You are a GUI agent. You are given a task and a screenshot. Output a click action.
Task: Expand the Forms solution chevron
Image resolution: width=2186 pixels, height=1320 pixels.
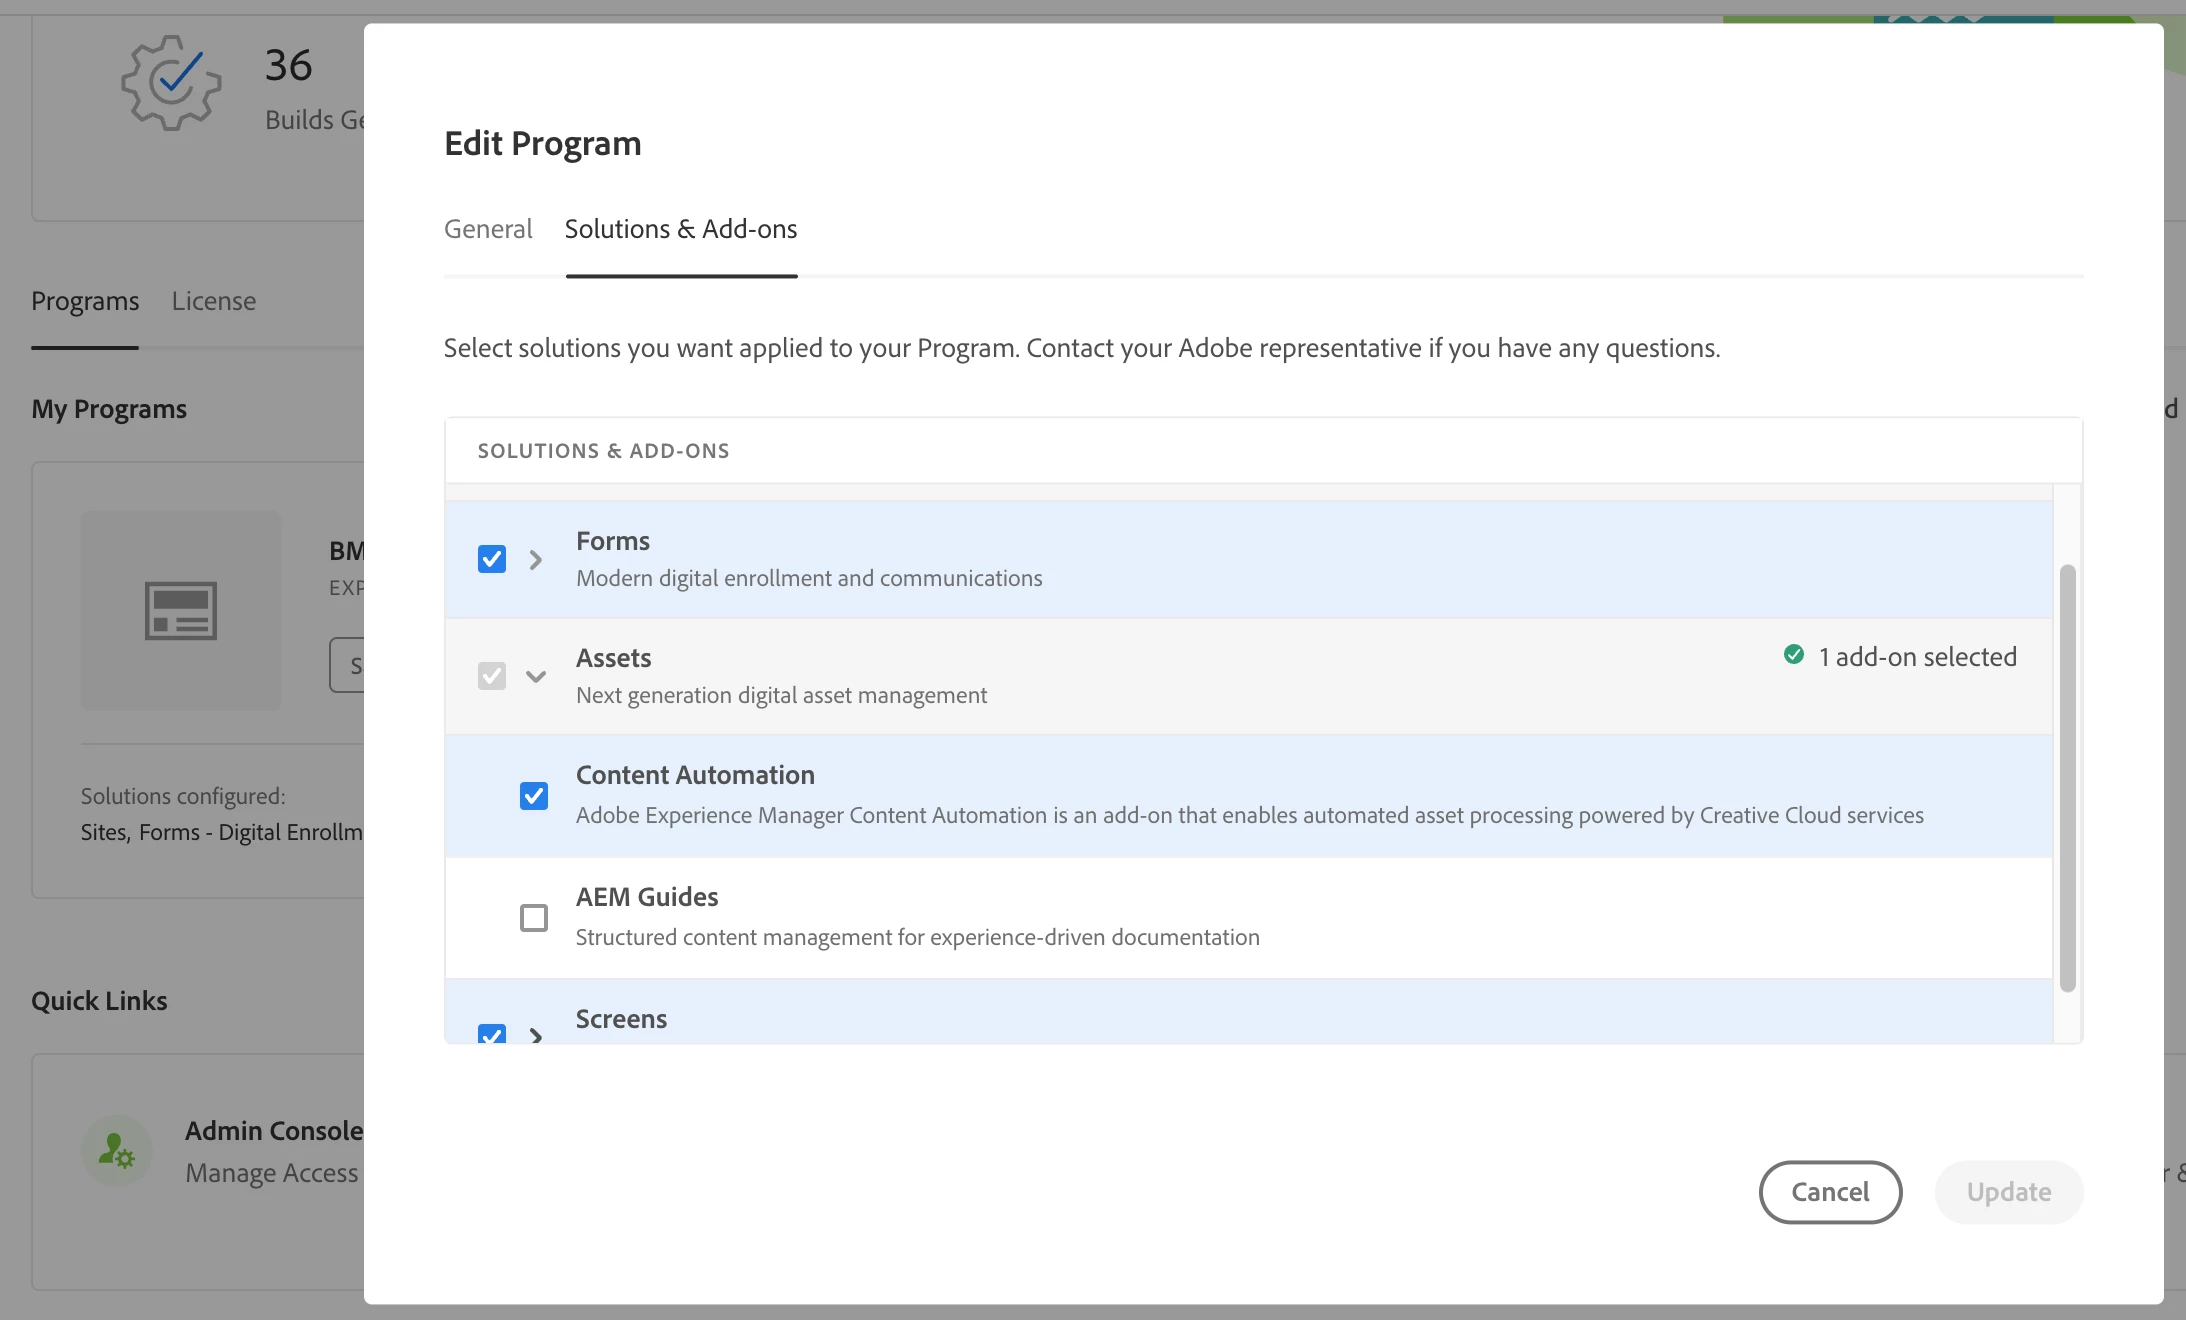pyautogui.click(x=536, y=559)
